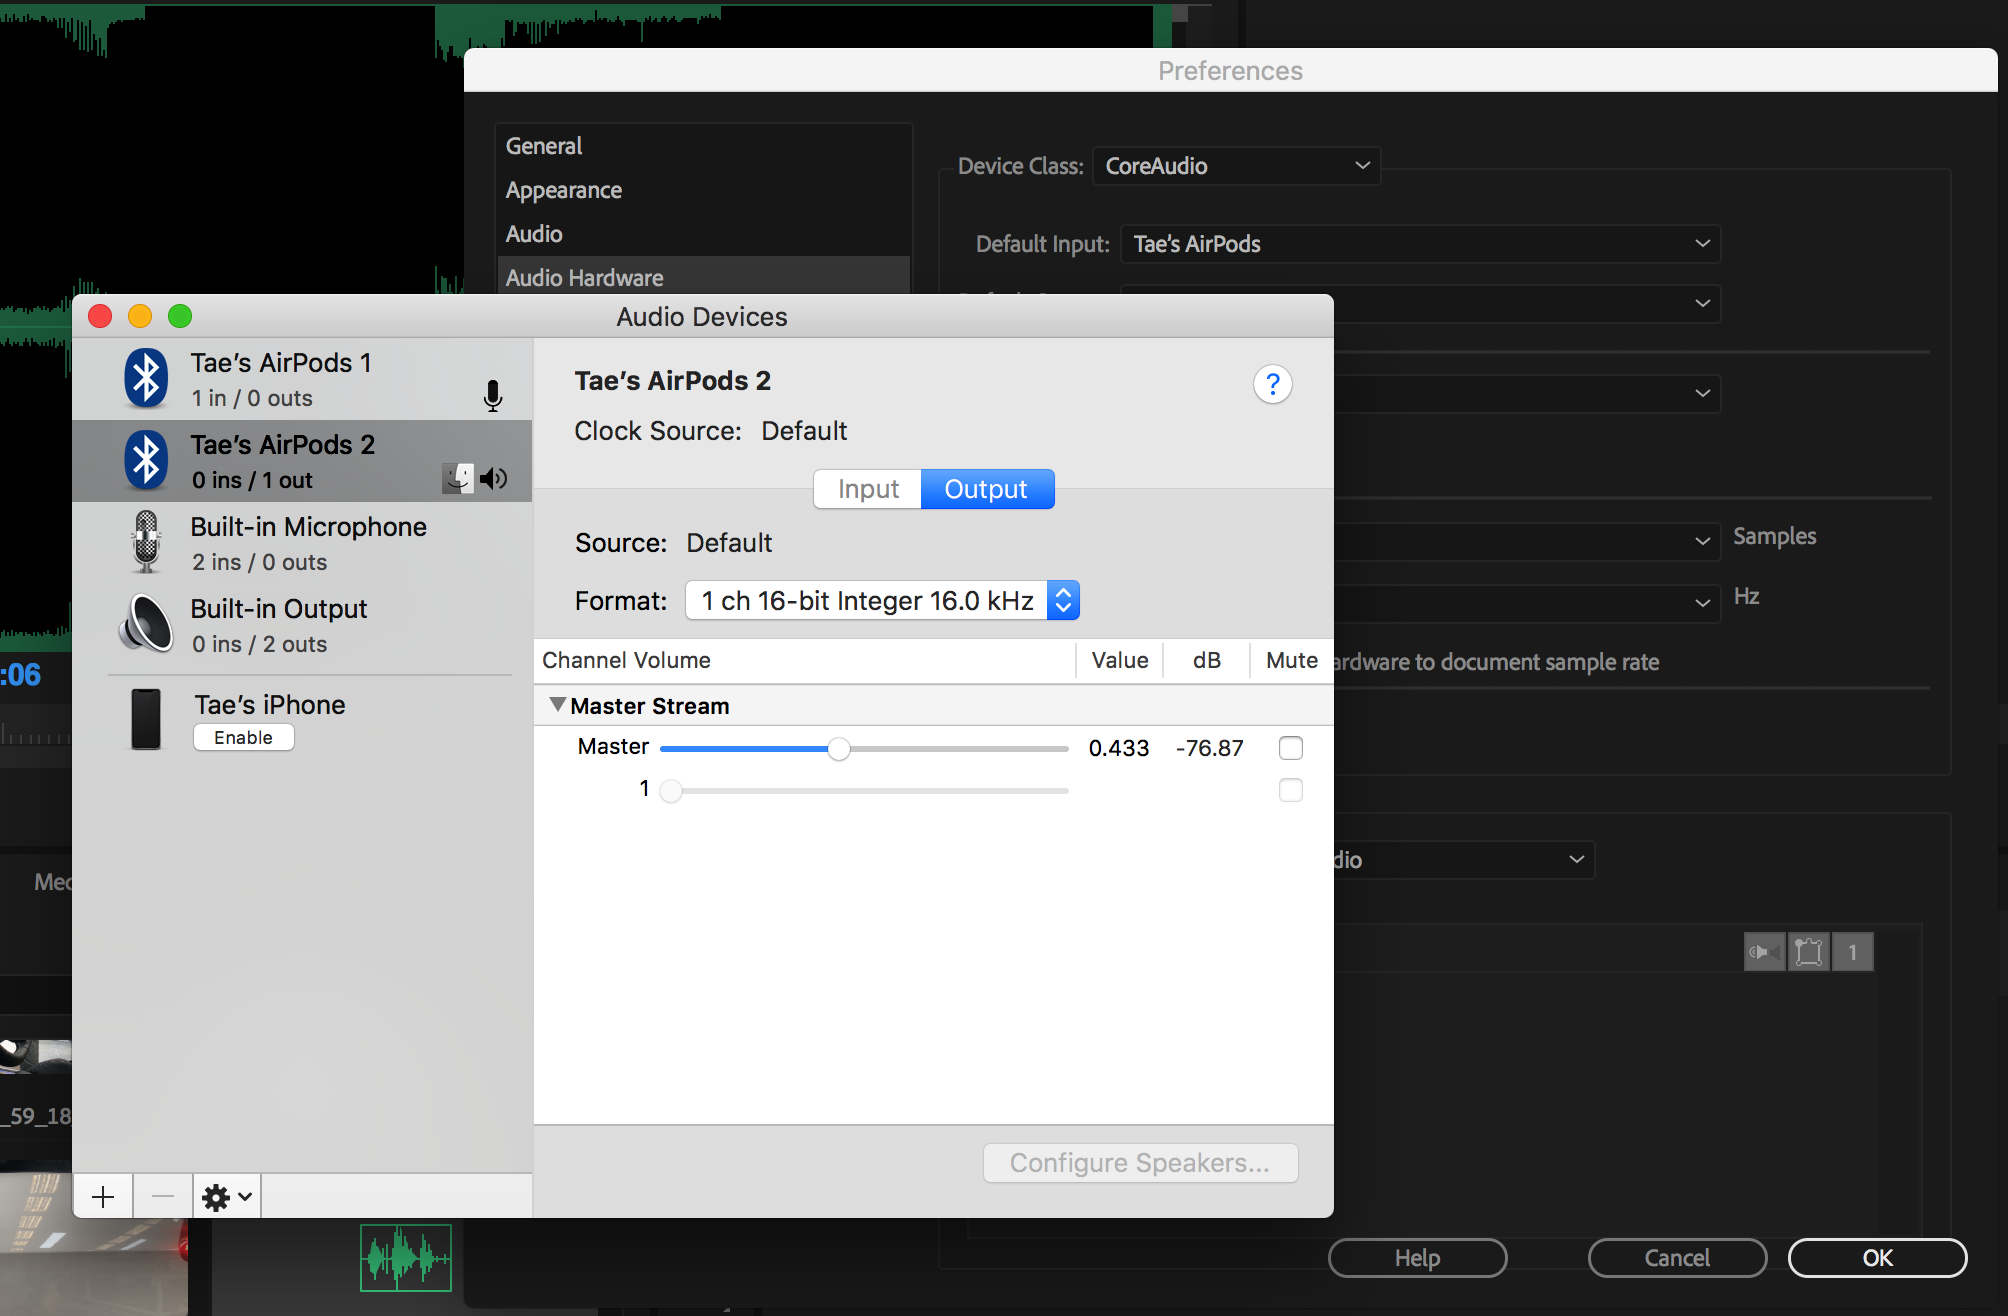Click the Value column header
This screenshot has height=1316, width=2008.
coord(1120,660)
